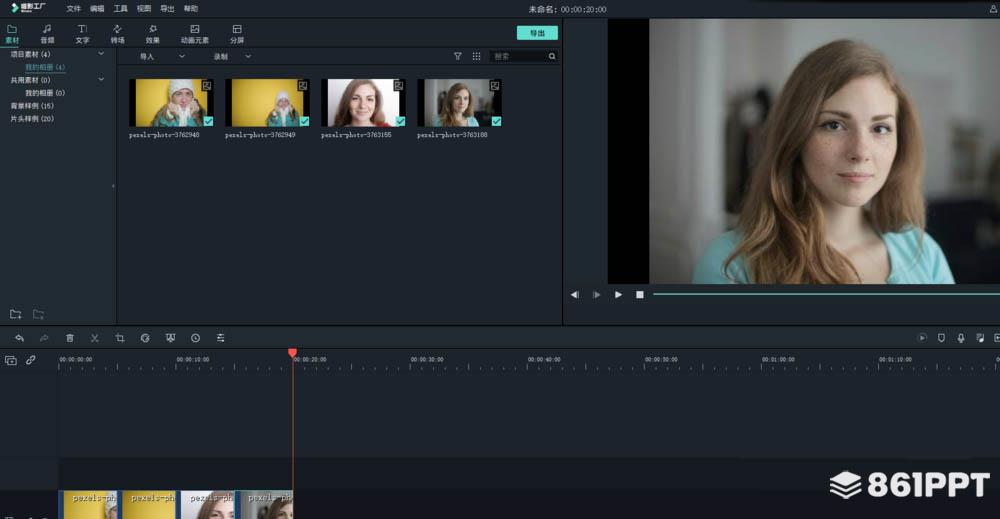Click next frame playback button
The width and height of the screenshot is (1000, 519).
tap(596, 295)
